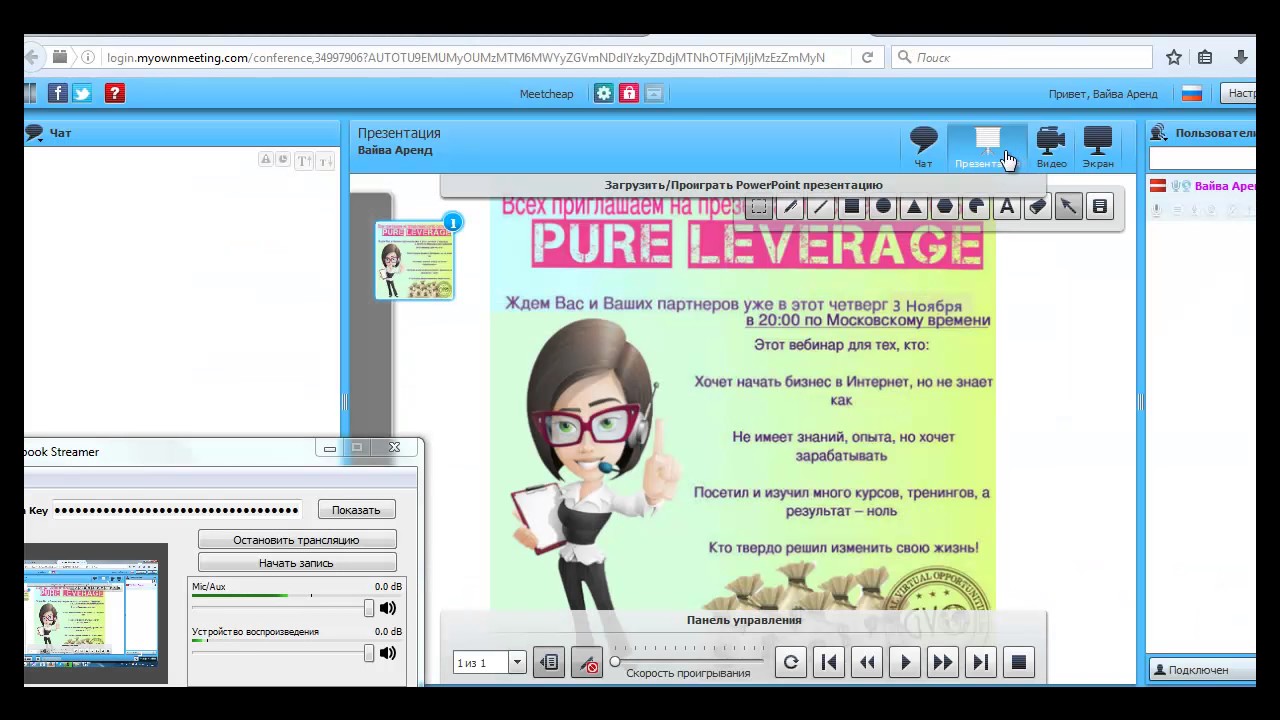Screen dimensions: 1280x720
Task: Click Остановить трансляцию in Streamer window
Action: pos(296,540)
